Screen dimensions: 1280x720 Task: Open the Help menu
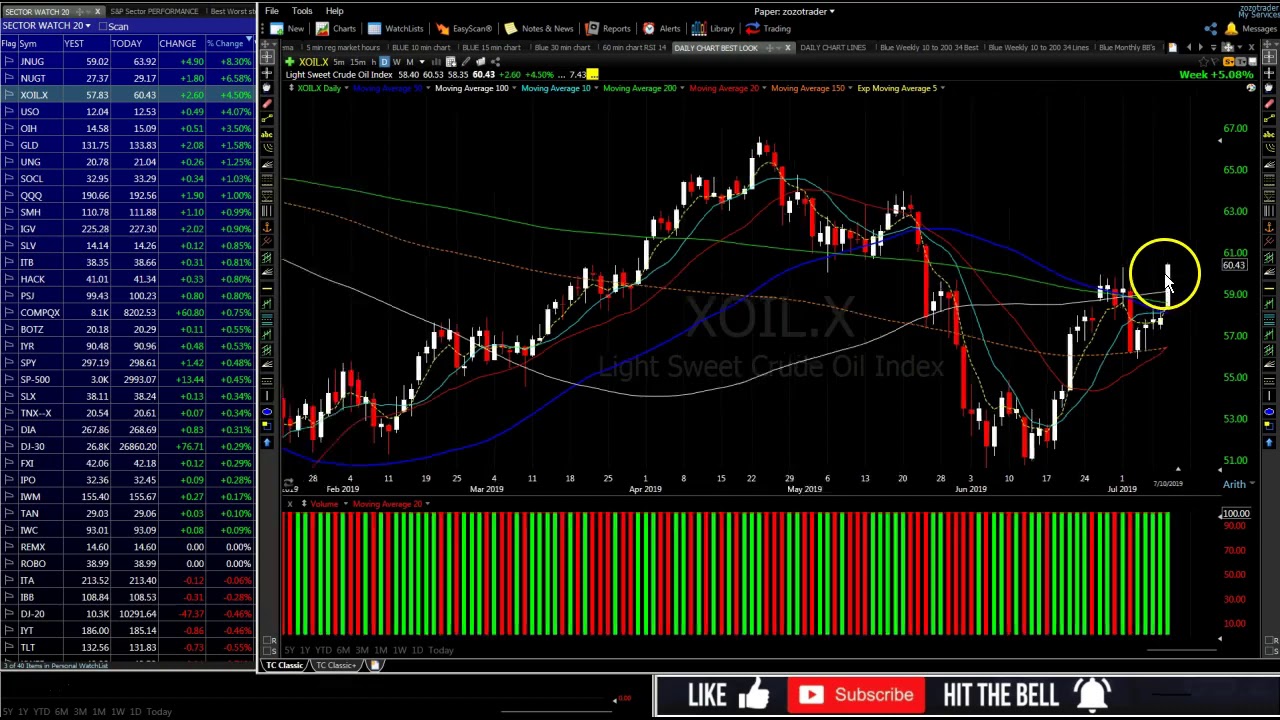tap(334, 11)
